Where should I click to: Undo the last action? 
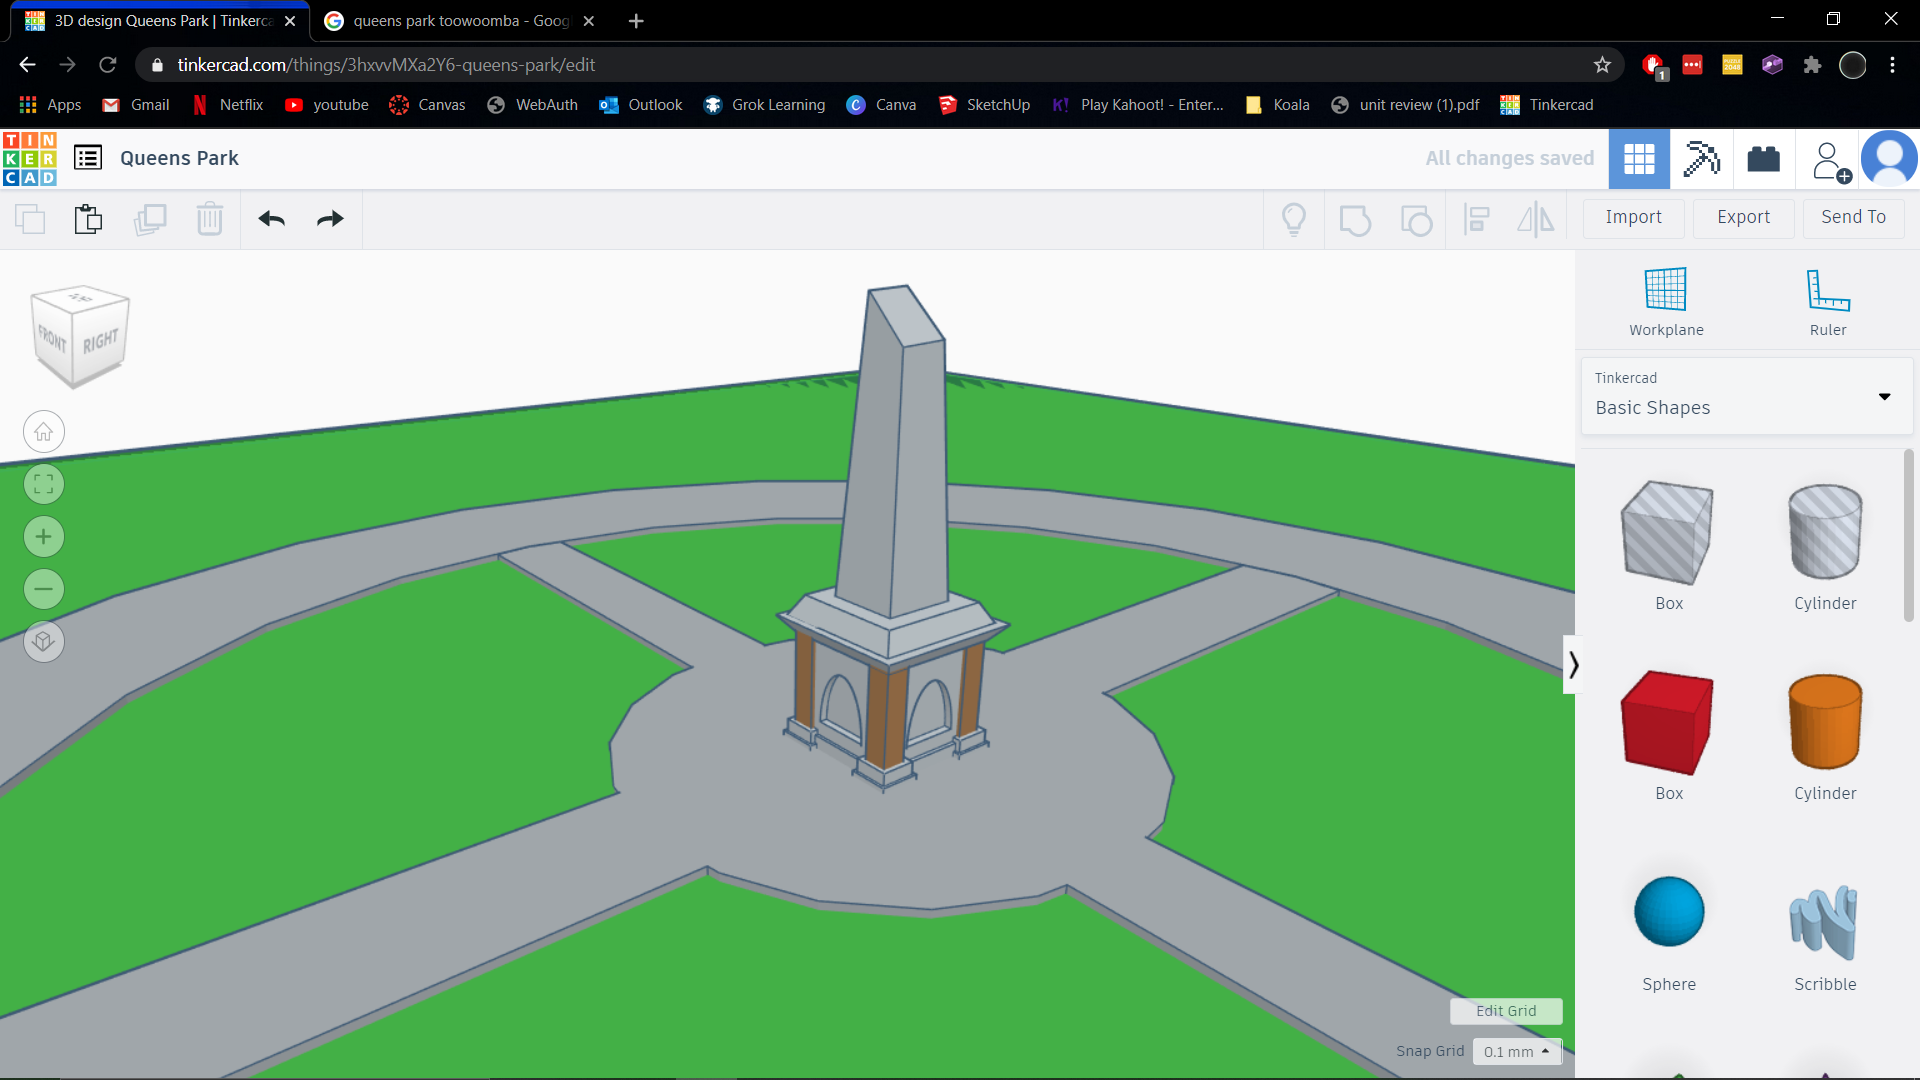(x=271, y=219)
